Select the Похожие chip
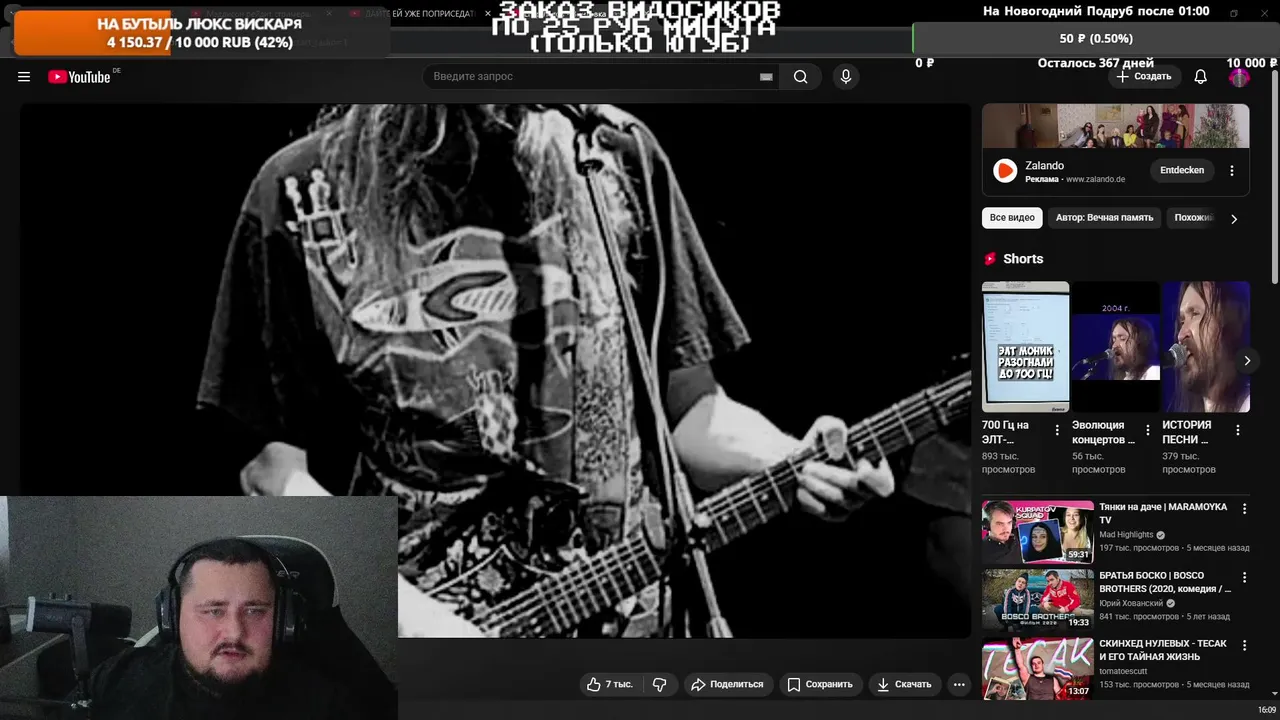Image resolution: width=1280 pixels, height=720 pixels. [1192, 217]
